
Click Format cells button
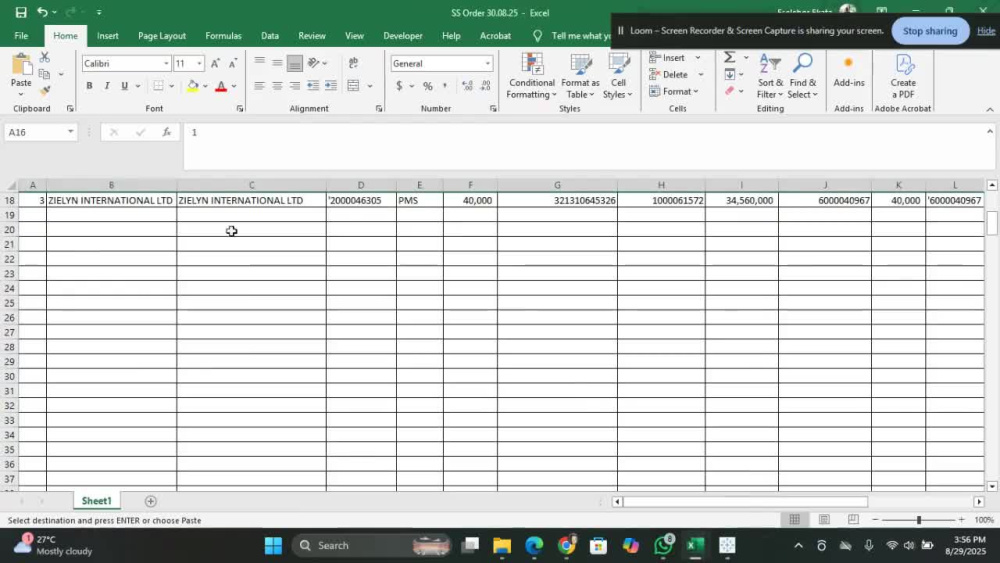[675, 91]
